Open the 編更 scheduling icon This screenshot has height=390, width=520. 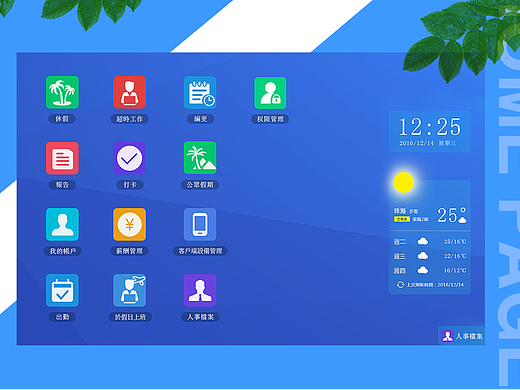200,92
